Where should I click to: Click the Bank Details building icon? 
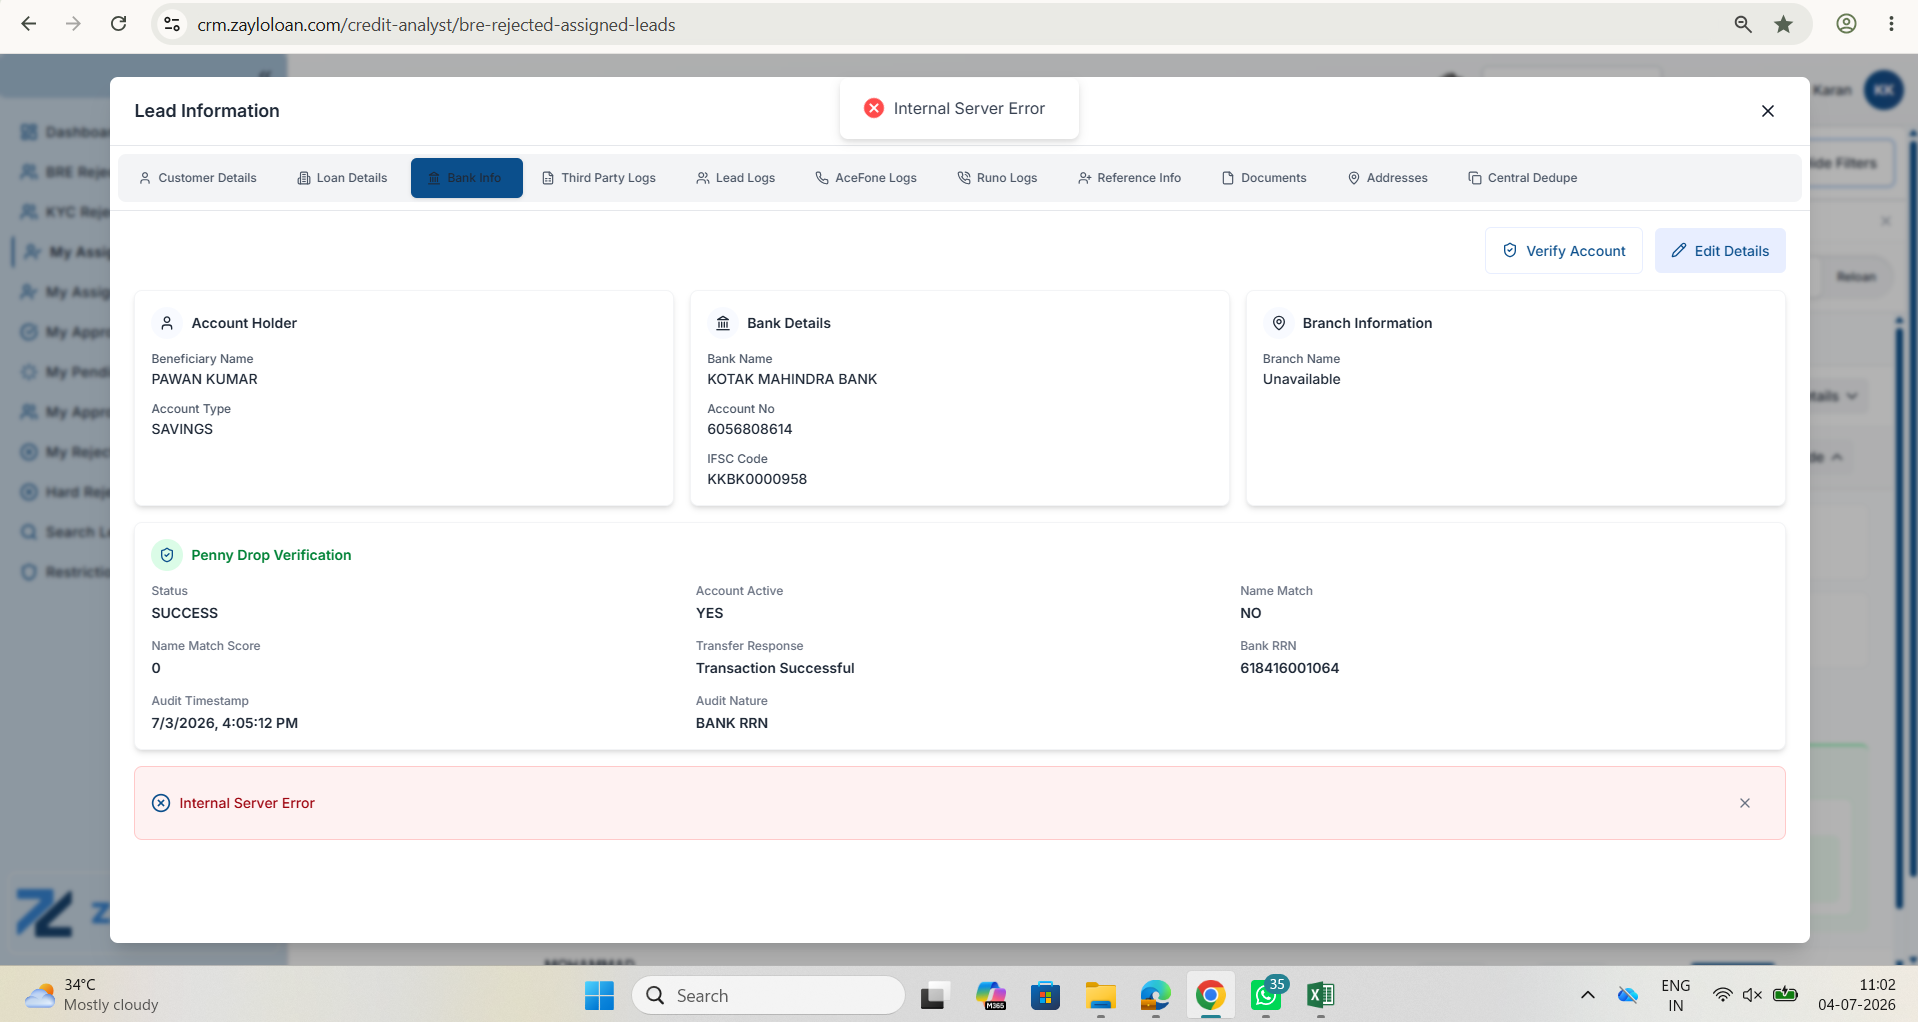(723, 323)
